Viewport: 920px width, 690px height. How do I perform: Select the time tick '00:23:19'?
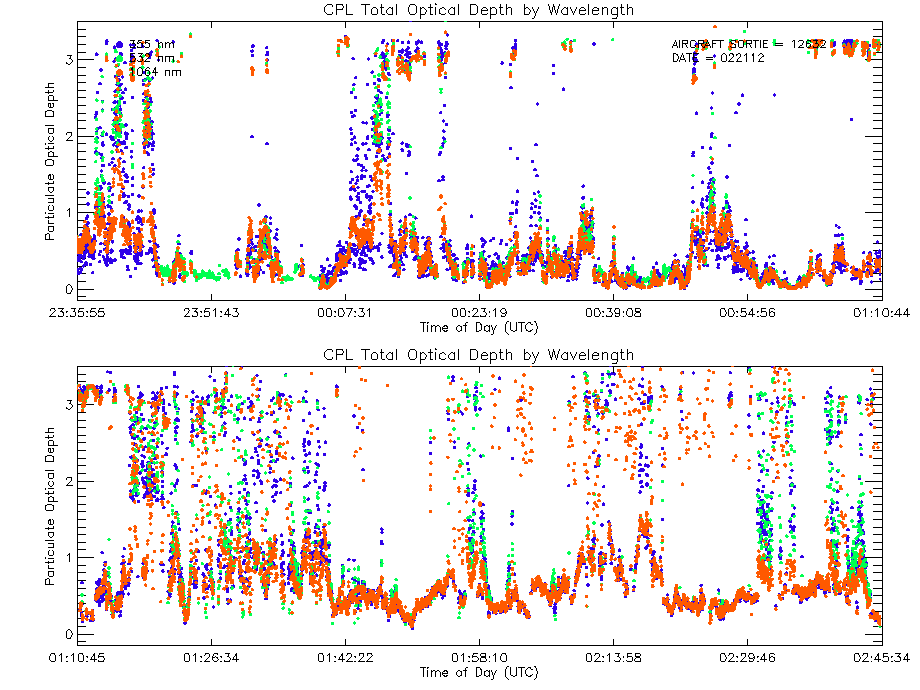(x=479, y=313)
